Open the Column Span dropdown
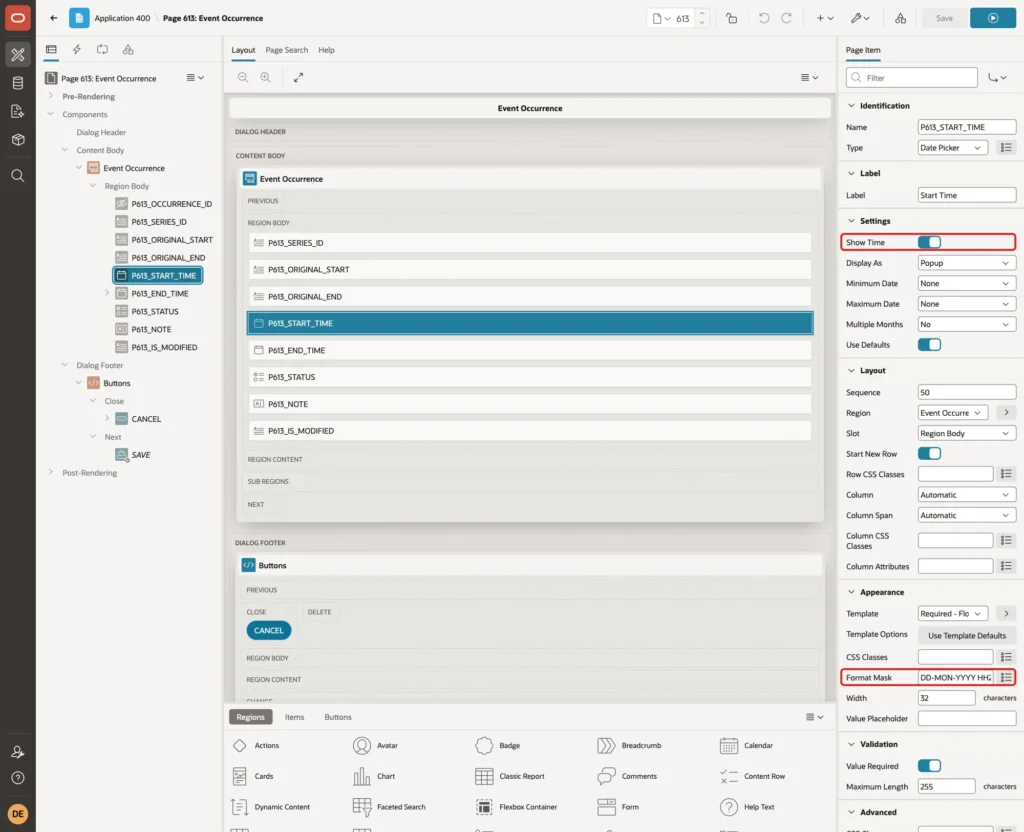Viewport: 1024px width, 832px height. 967,515
